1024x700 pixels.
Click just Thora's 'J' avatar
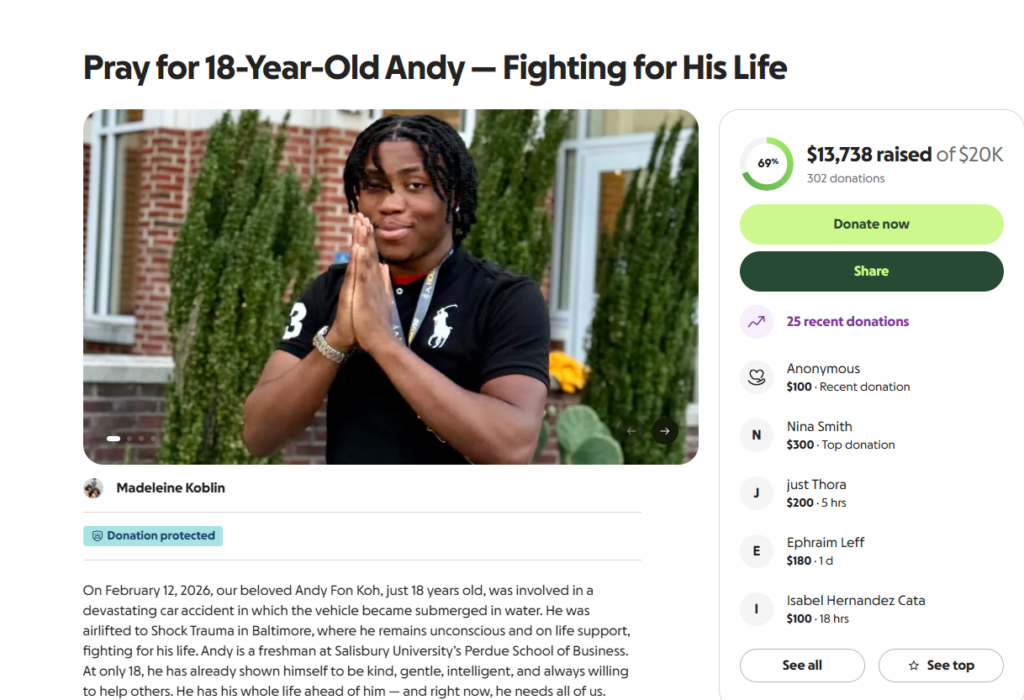(756, 493)
